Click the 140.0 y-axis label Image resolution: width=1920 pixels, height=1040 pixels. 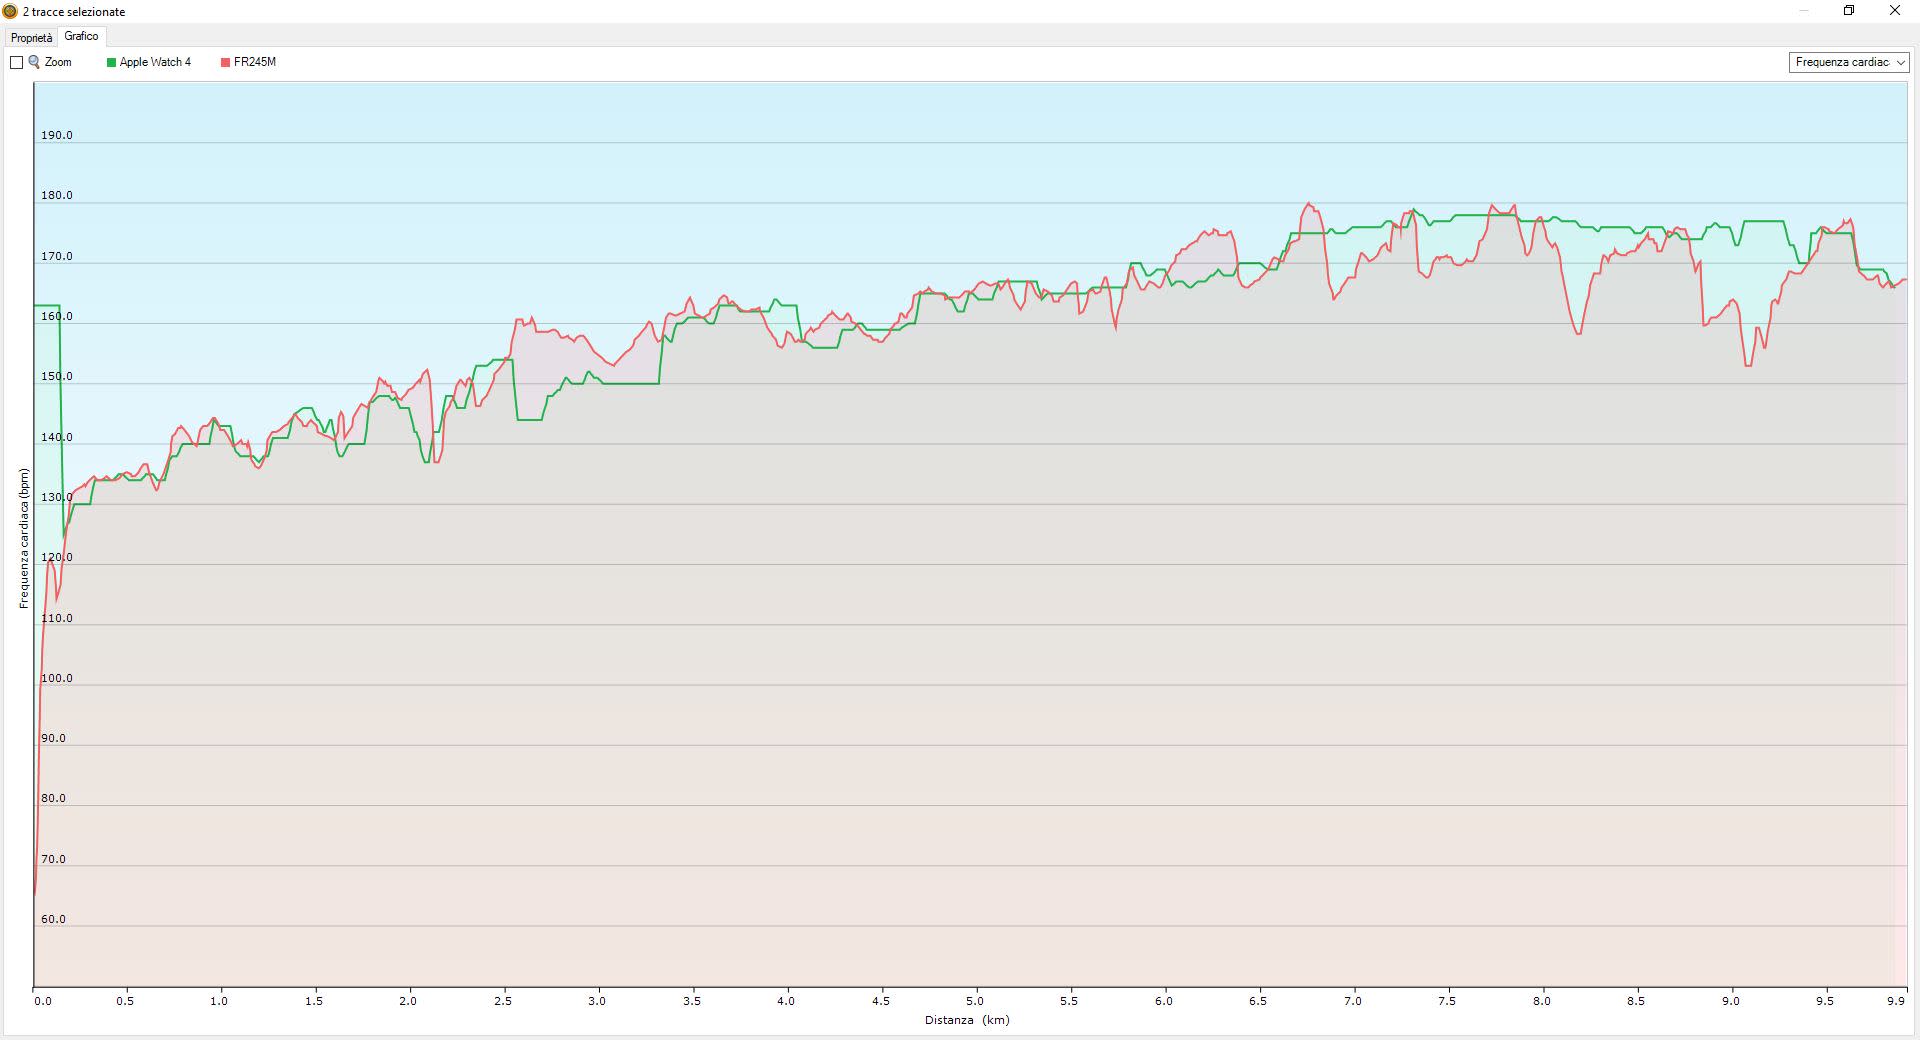(x=56, y=437)
